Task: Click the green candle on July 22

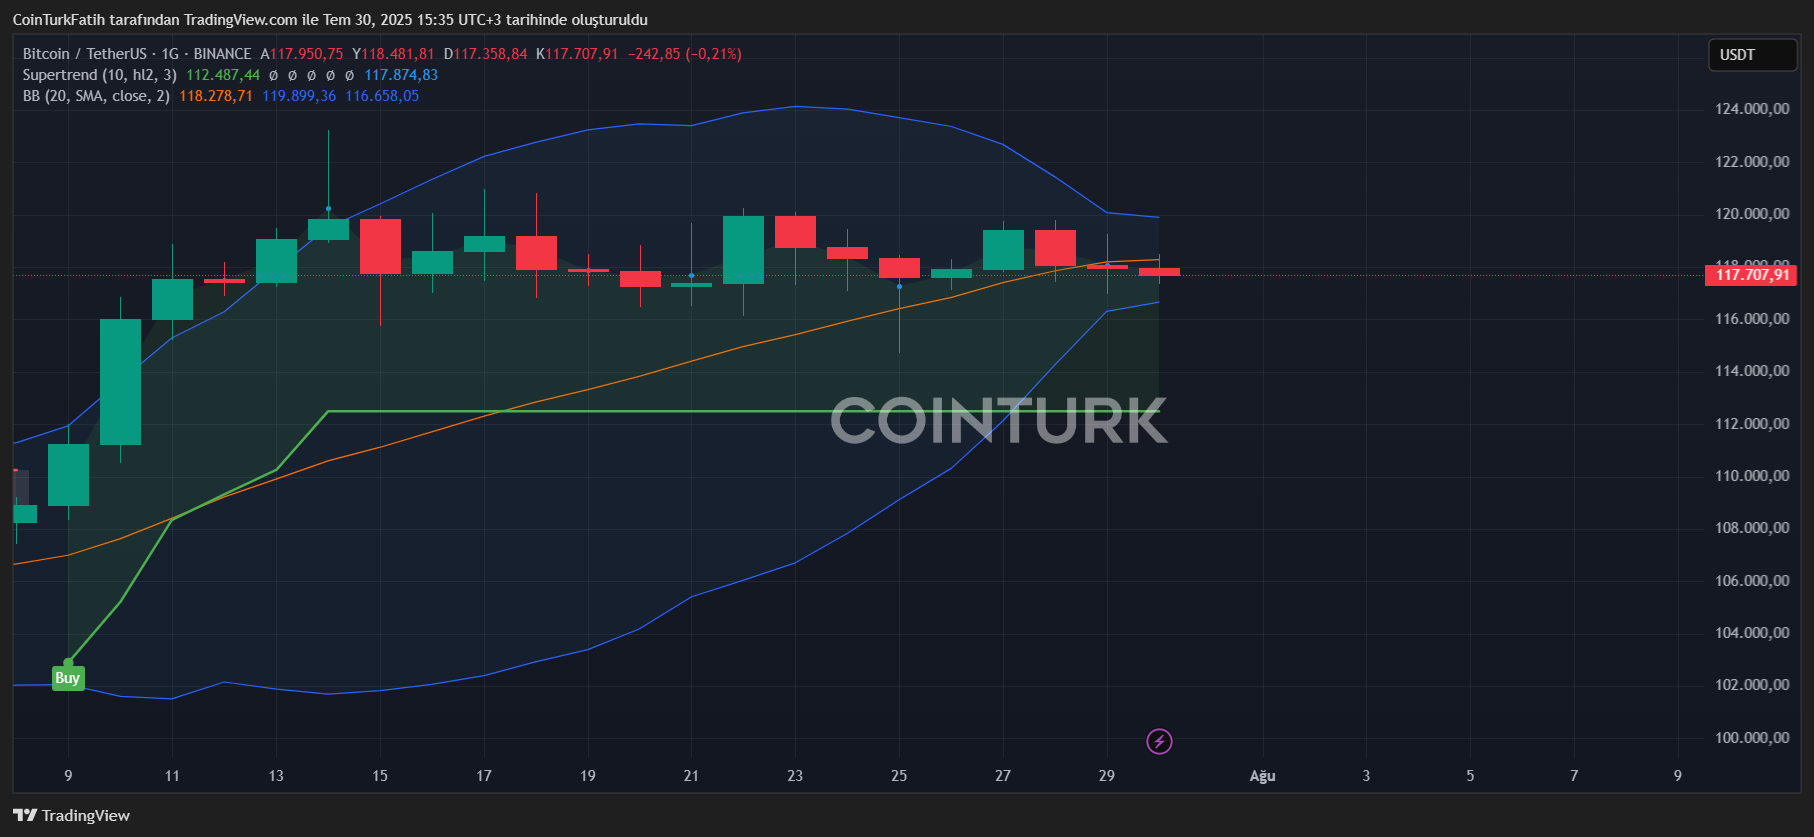Action: pos(743,250)
